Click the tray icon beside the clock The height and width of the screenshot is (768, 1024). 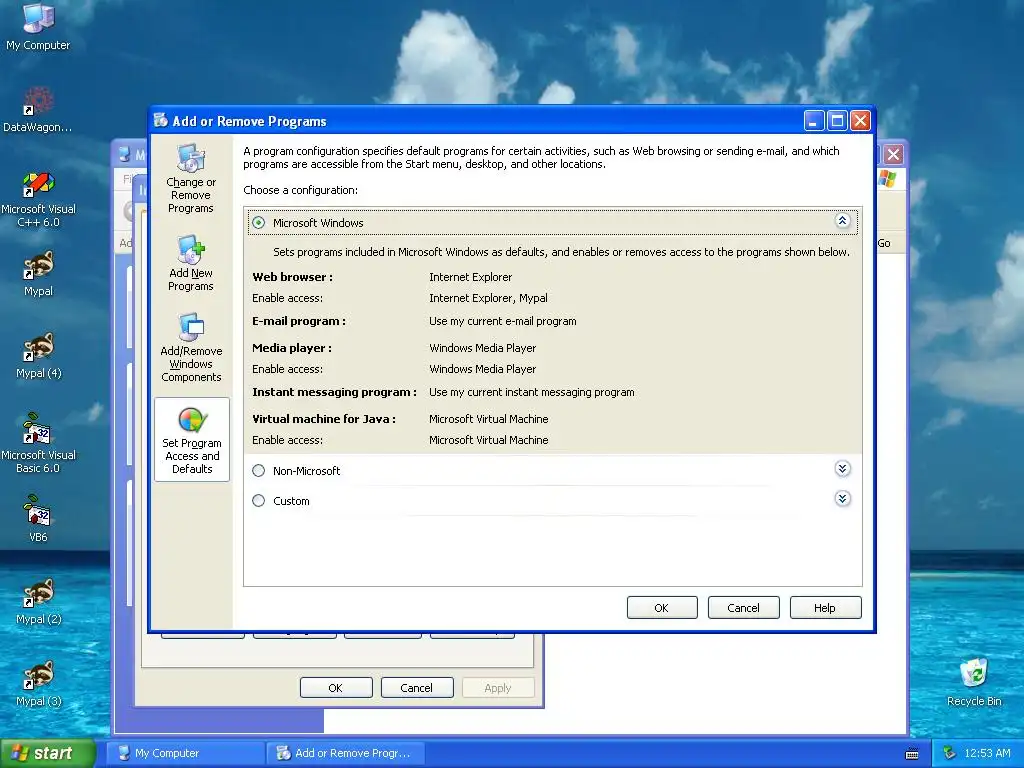[x=949, y=753]
